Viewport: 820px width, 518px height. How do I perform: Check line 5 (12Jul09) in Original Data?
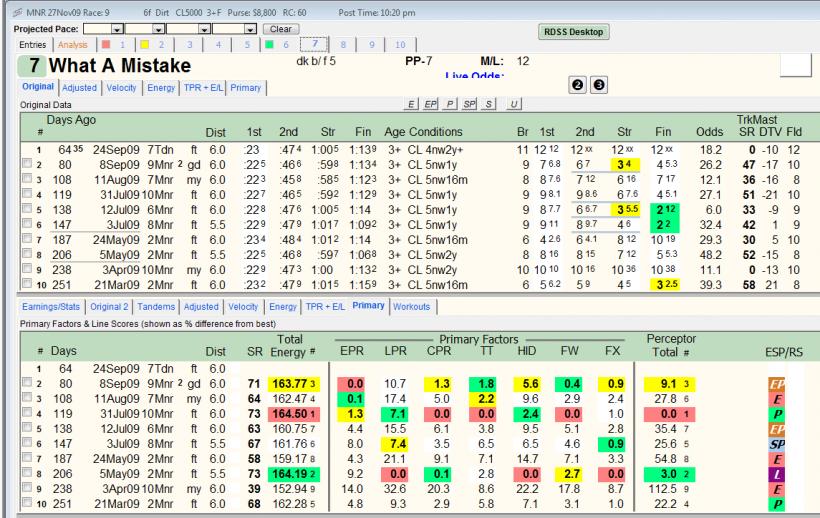tap(27, 209)
